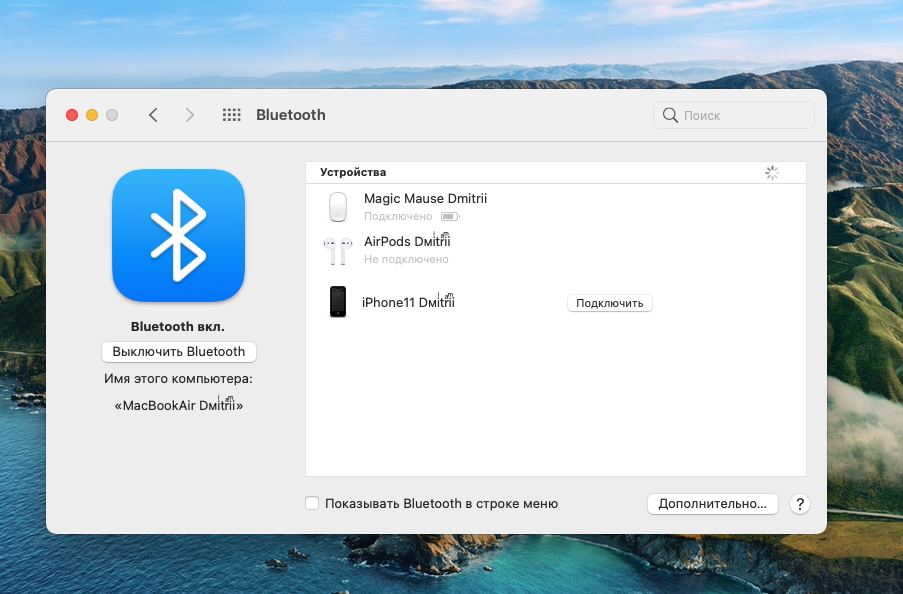This screenshot has height=594, width=903.
Task: Click the 'Подключено' status text
Action: pos(398,216)
